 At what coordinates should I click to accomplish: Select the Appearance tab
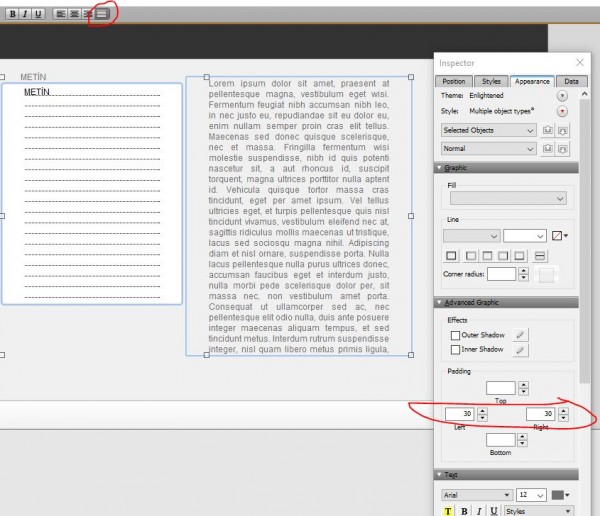click(532, 81)
